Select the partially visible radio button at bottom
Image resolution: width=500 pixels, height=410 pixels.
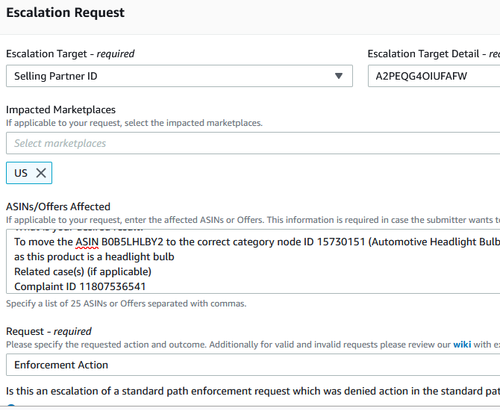(x=11, y=406)
